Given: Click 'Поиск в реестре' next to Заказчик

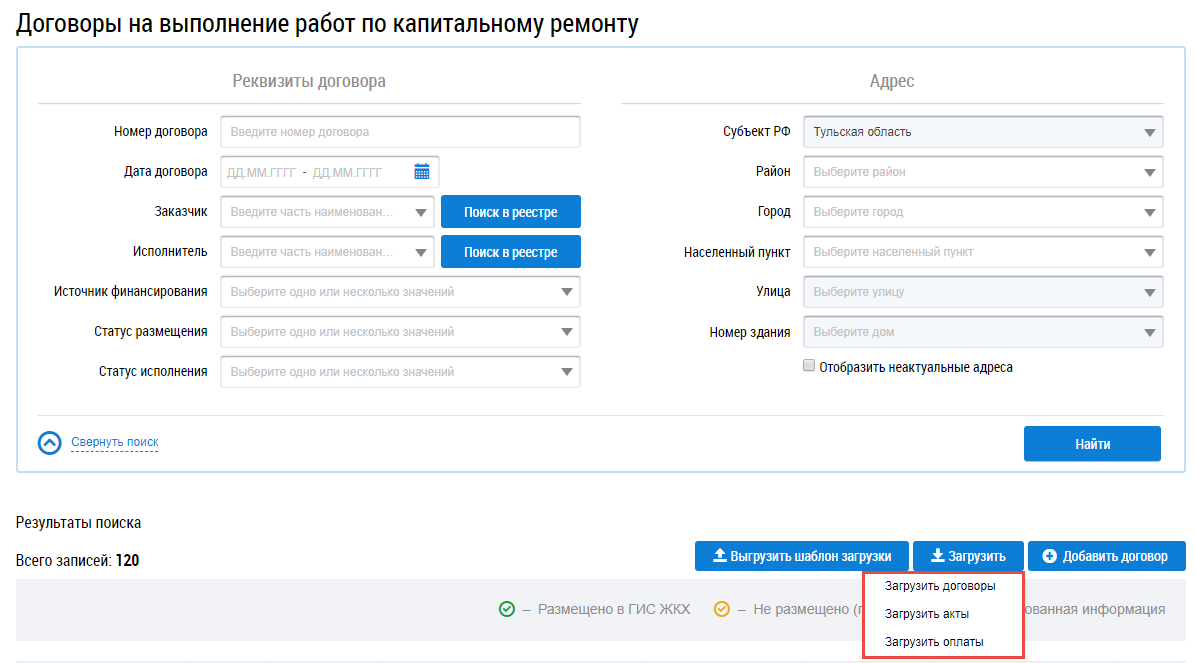Looking at the screenshot, I should (510, 212).
